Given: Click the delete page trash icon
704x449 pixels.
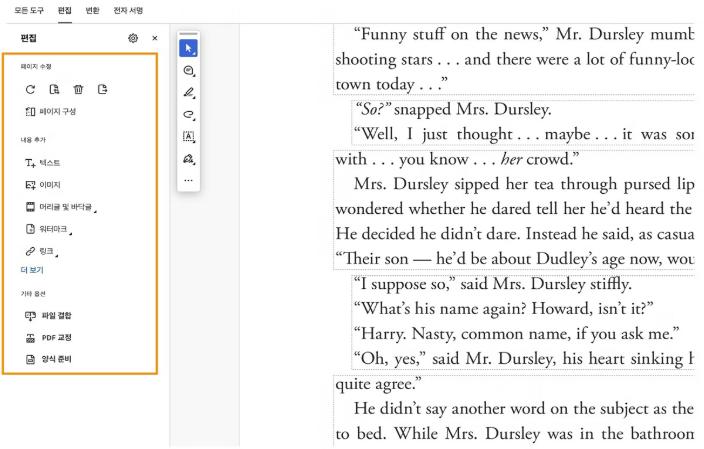Looking at the screenshot, I should click(x=79, y=89).
